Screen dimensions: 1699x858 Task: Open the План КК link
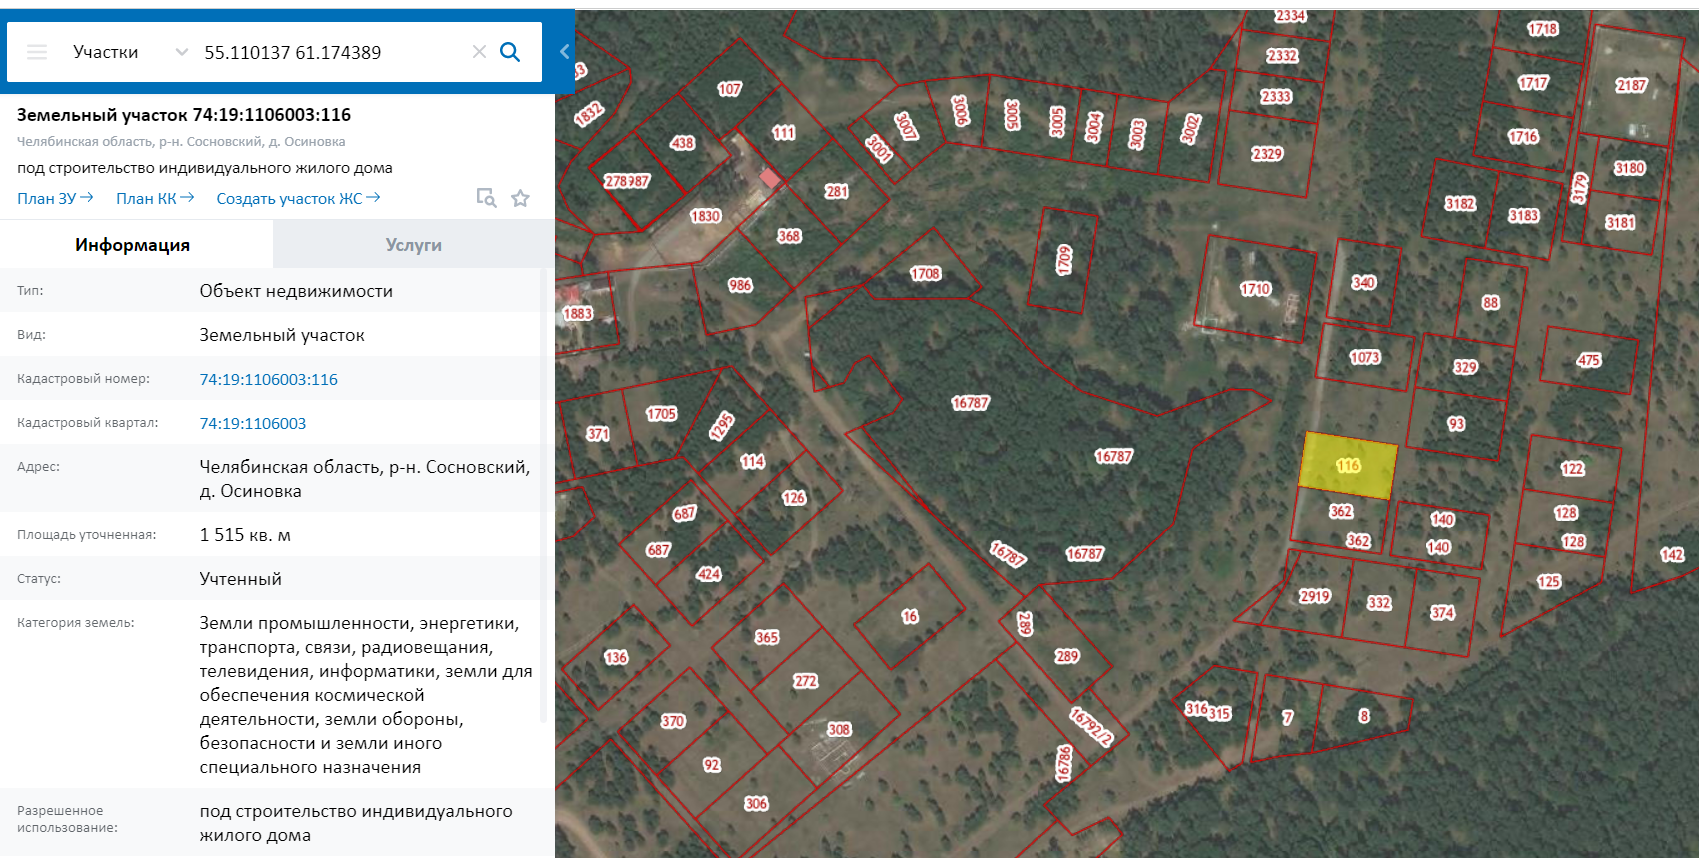point(155,198)
